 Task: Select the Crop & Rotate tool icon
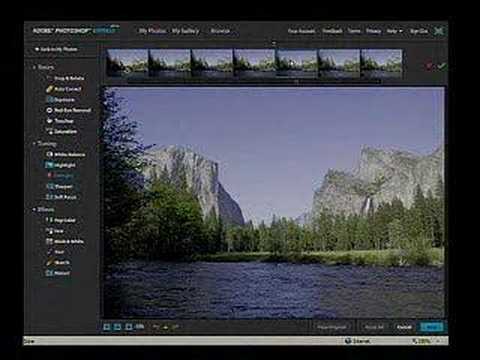[x=49, y=78]
